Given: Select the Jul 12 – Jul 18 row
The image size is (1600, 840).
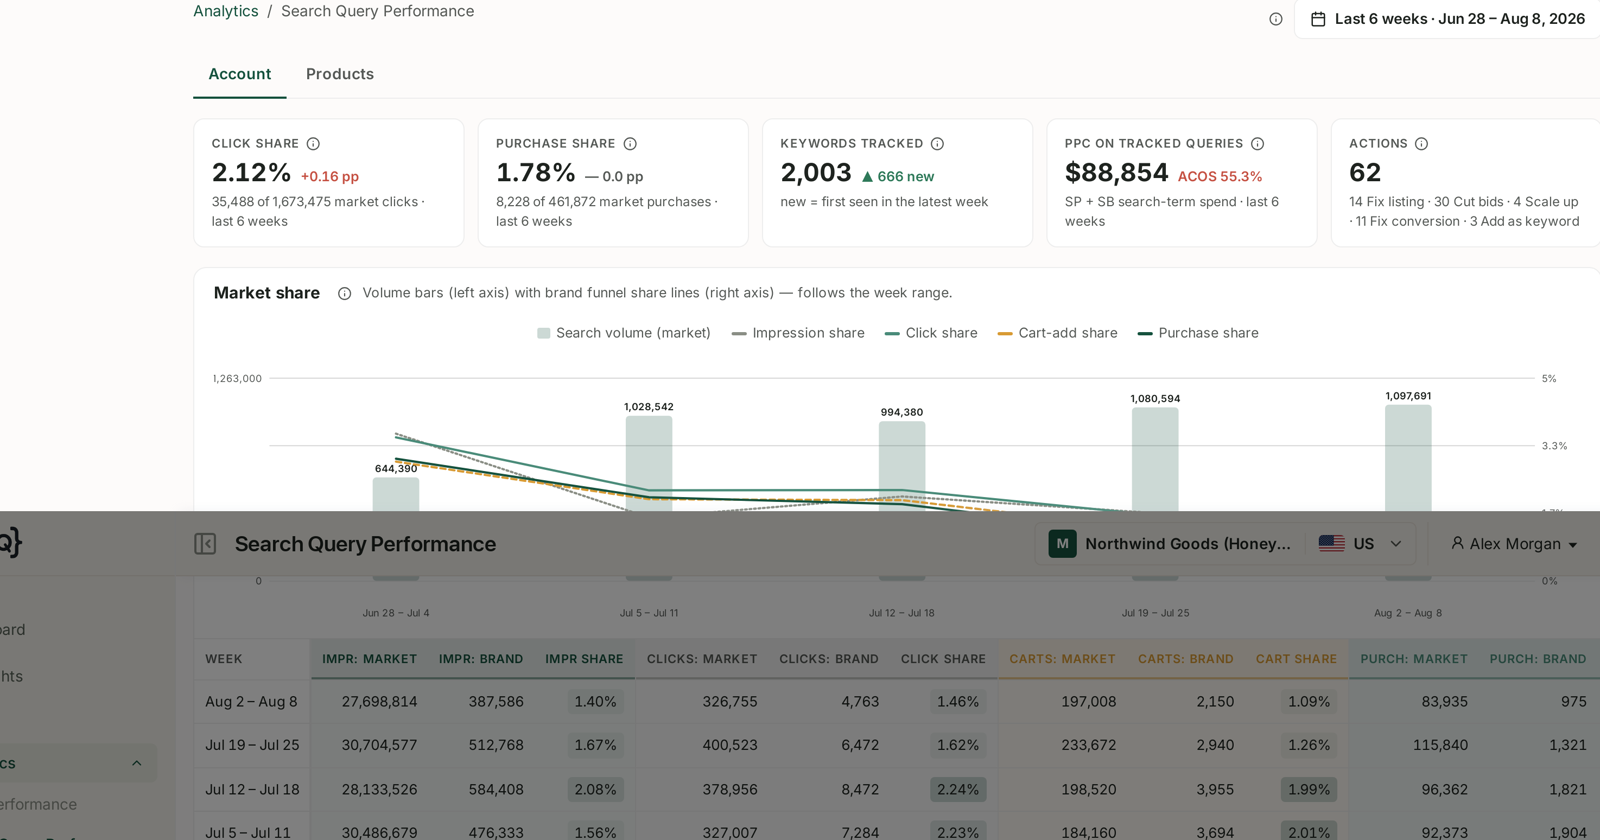Looking at the screenshot, I should (897, 789).
